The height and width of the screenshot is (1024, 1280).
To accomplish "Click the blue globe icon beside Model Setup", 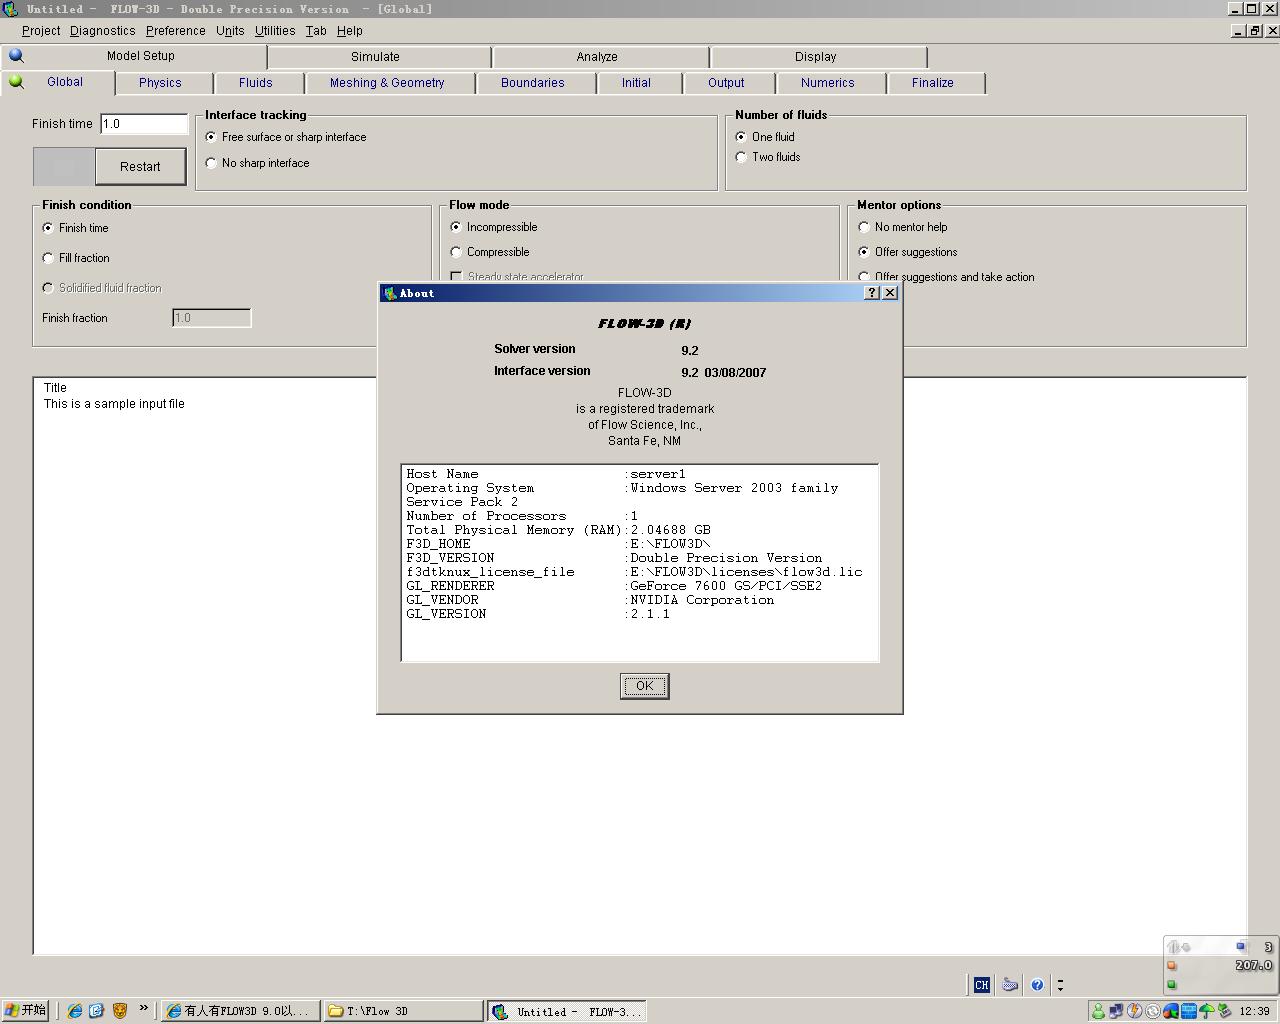I will pos(16,55).
